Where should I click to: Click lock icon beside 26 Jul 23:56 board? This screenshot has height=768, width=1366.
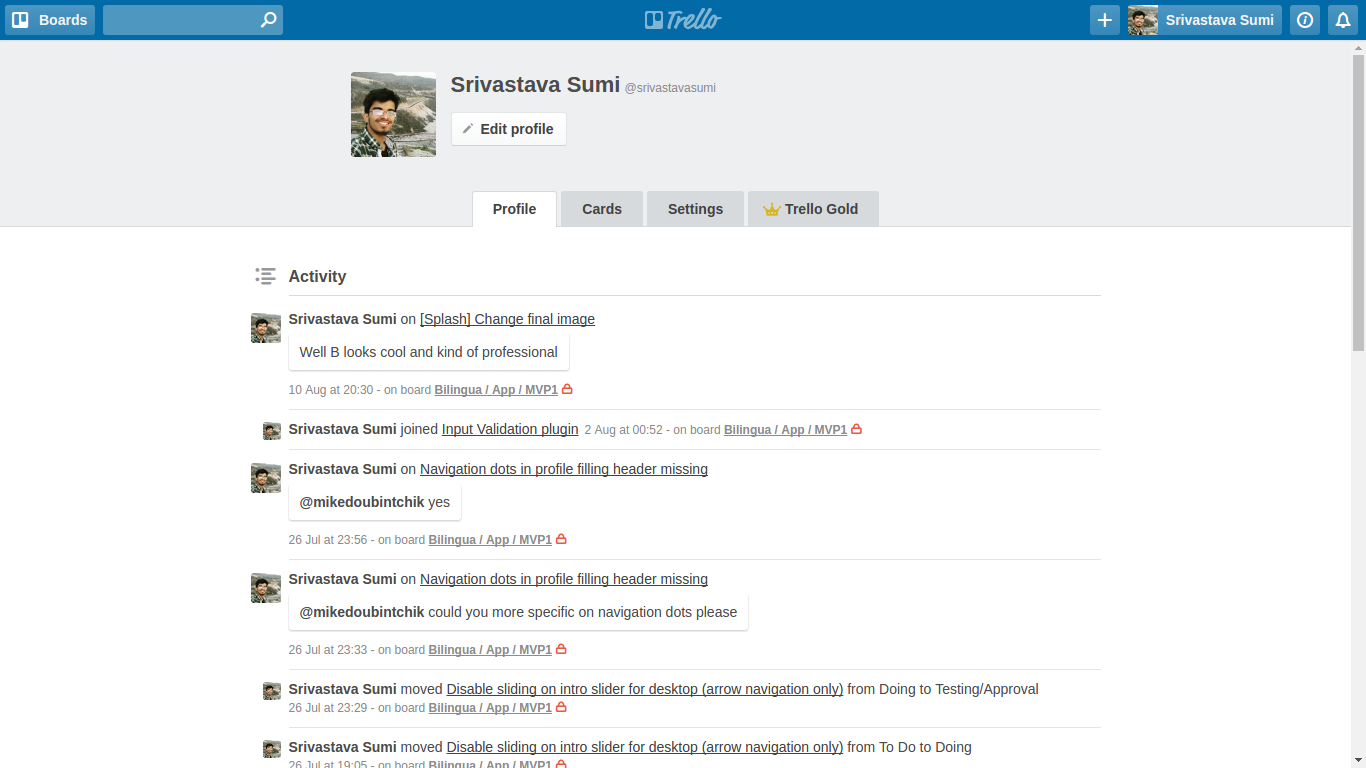562,539
